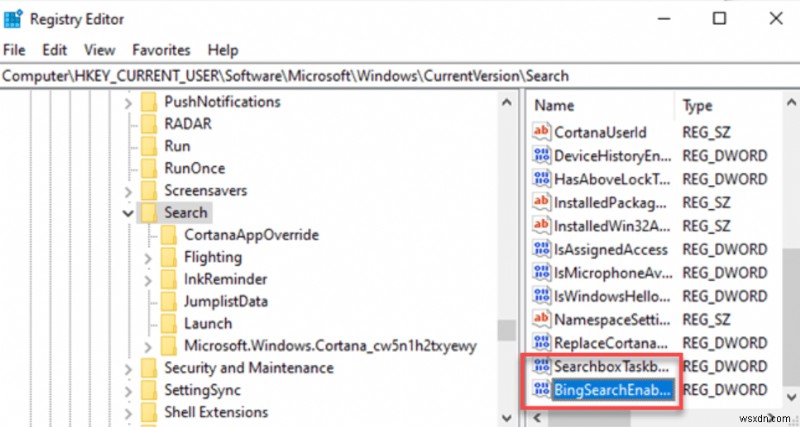Click into the registry path address bar

tap(400, 76)
